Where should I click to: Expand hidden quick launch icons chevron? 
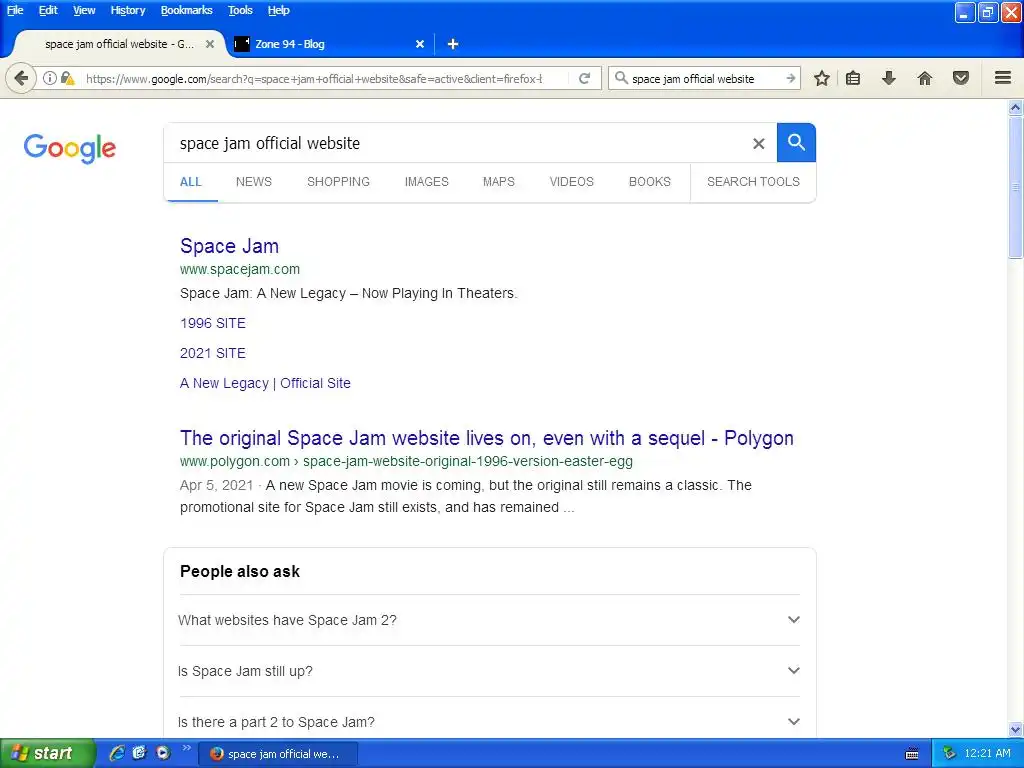187,748
